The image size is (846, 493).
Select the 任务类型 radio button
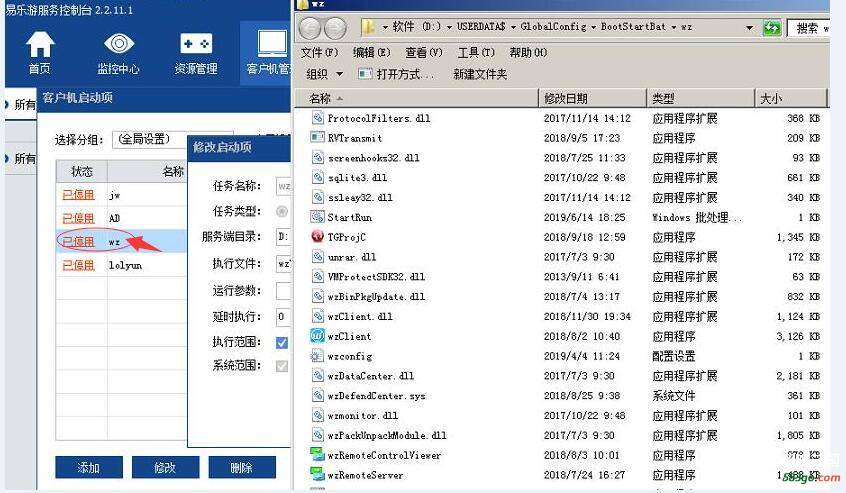[282, 211]
